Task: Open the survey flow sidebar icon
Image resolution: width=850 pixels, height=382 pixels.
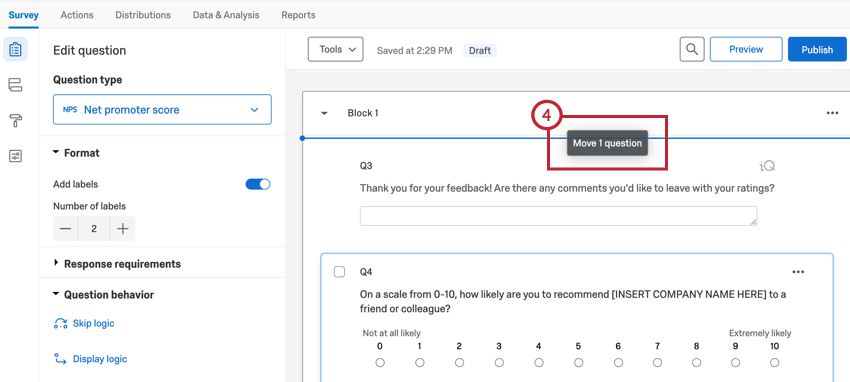Action: (15, 85)
